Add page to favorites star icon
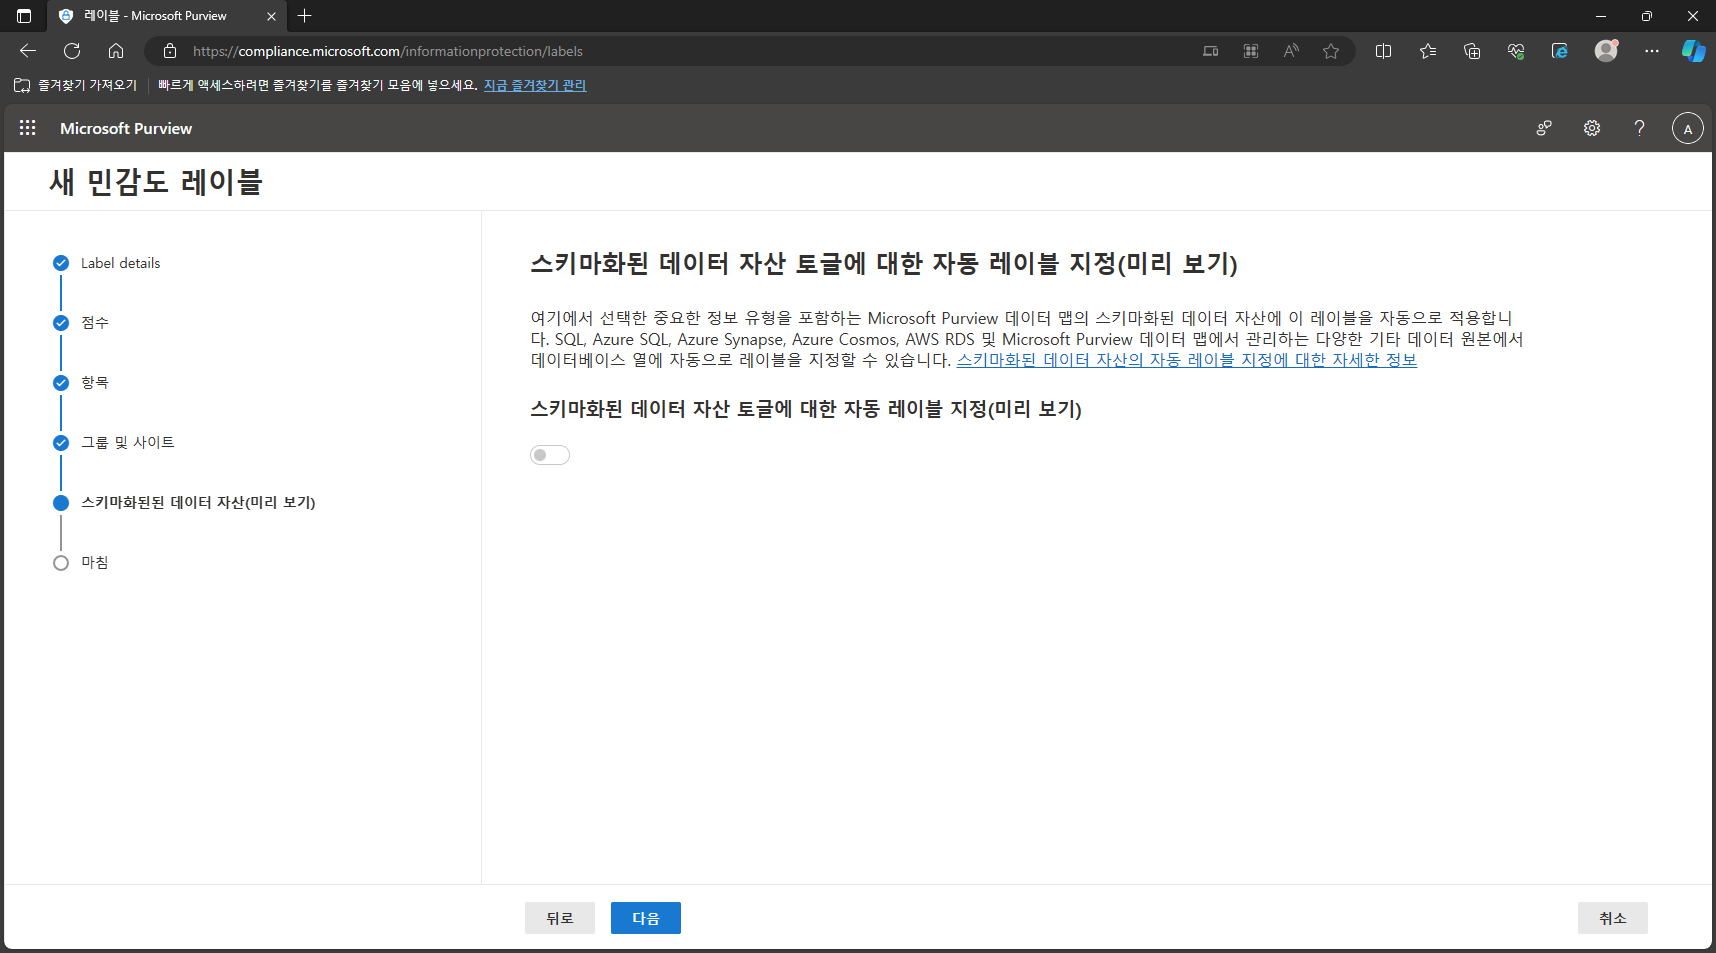Image resolution: width=1716 pixels, height=953 pixels. pyautogui.click(x=1331, y=51)
